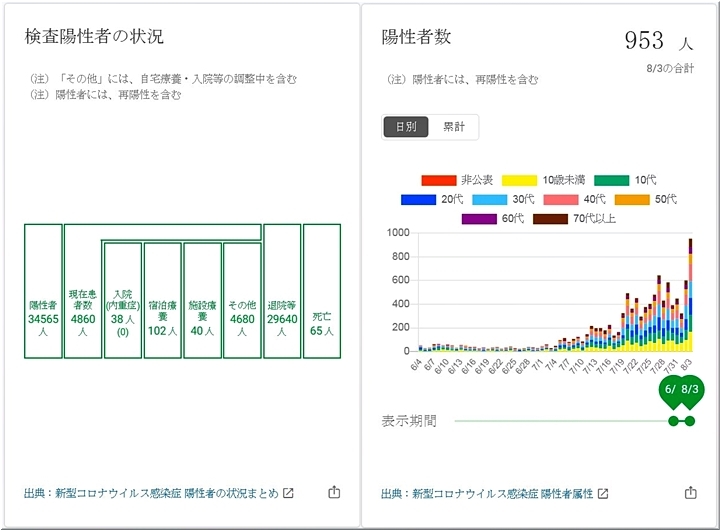Screen dimensions: 720x530
Task: Click external link icon after 陽性者属性
Action: 602,493
